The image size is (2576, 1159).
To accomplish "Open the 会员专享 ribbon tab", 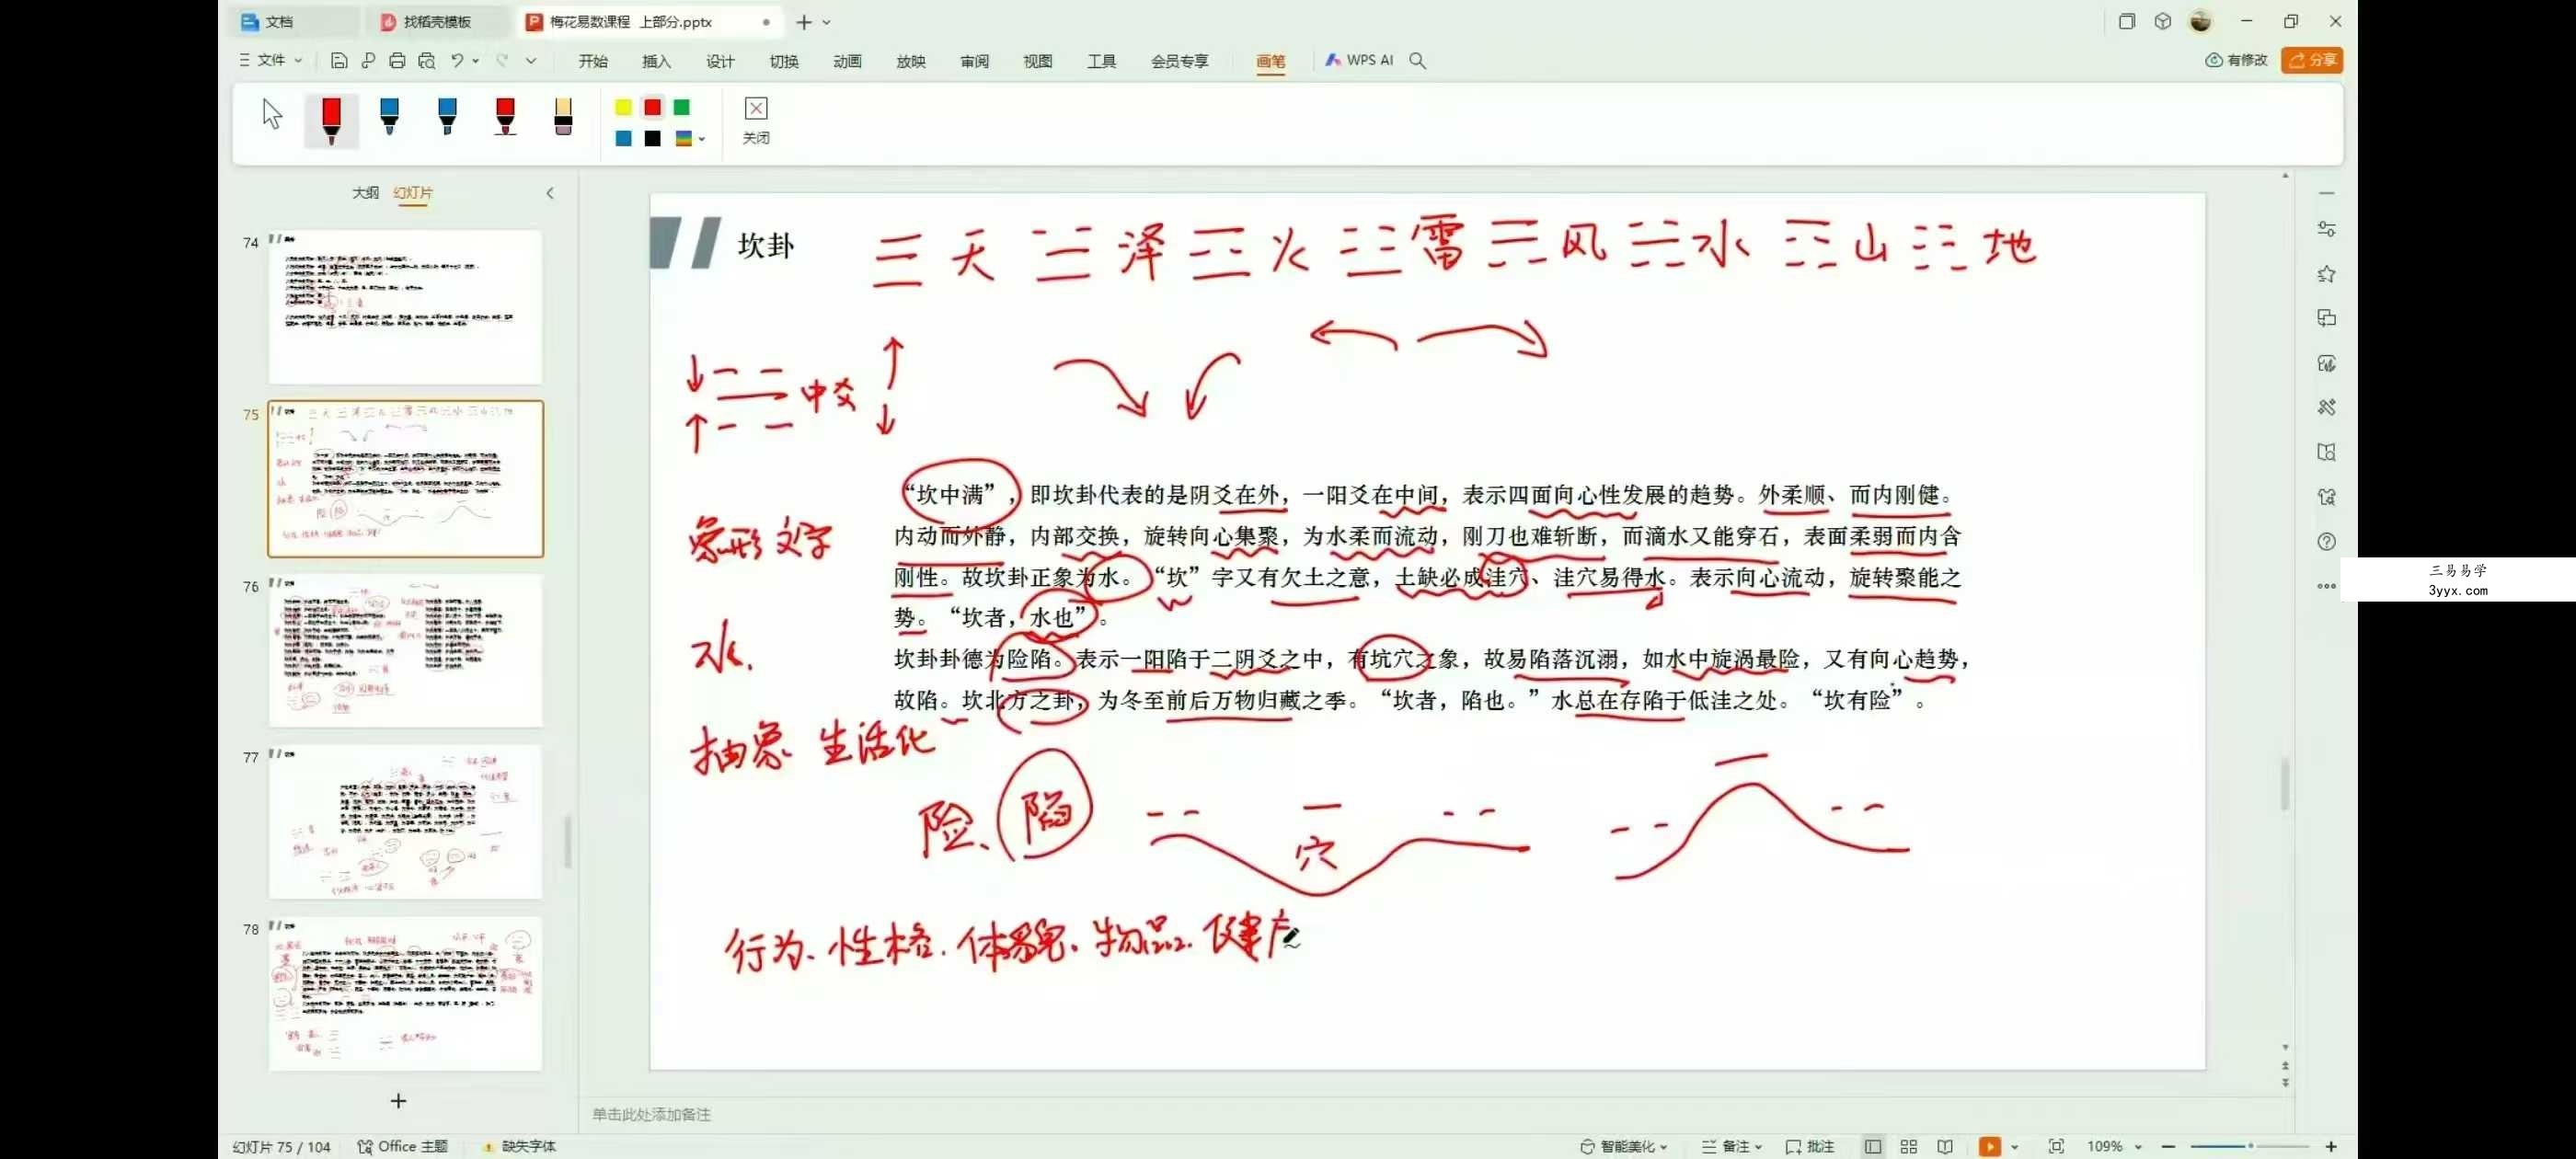I will coord(1180,61).
